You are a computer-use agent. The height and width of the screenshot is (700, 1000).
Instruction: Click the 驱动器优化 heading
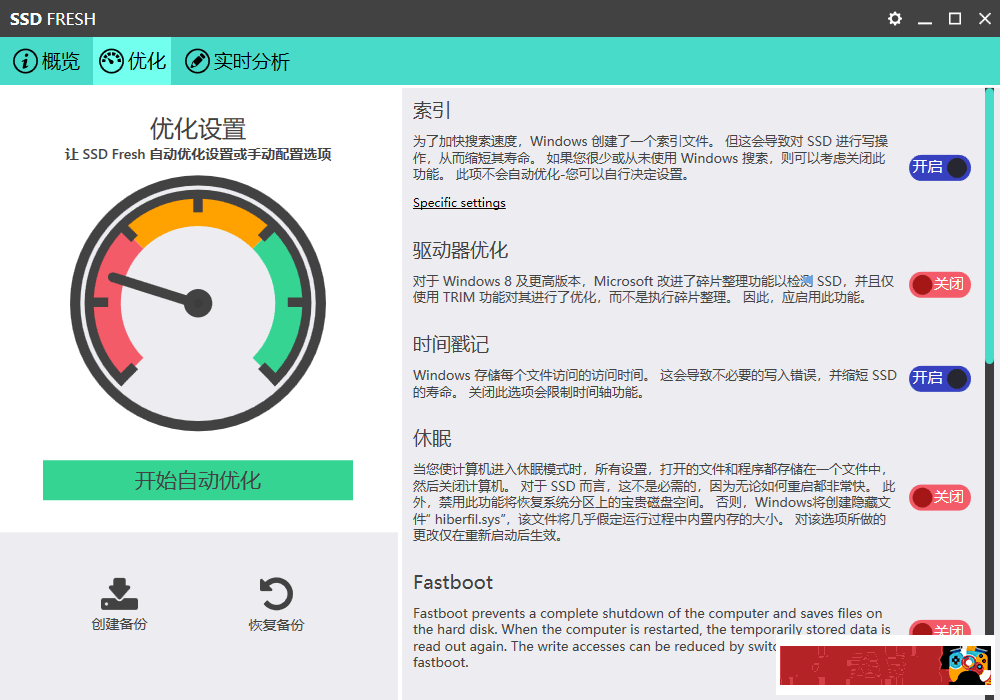tap(460, 250)
